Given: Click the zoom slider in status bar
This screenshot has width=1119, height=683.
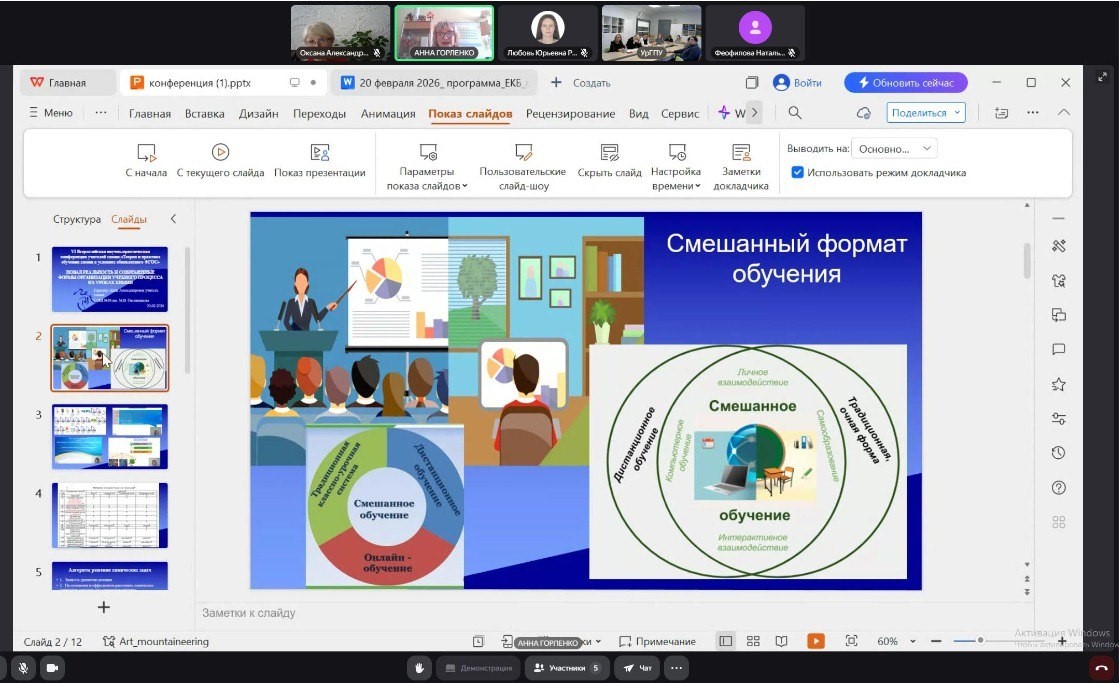Looking at the screenshot, I should click(980, 641).
